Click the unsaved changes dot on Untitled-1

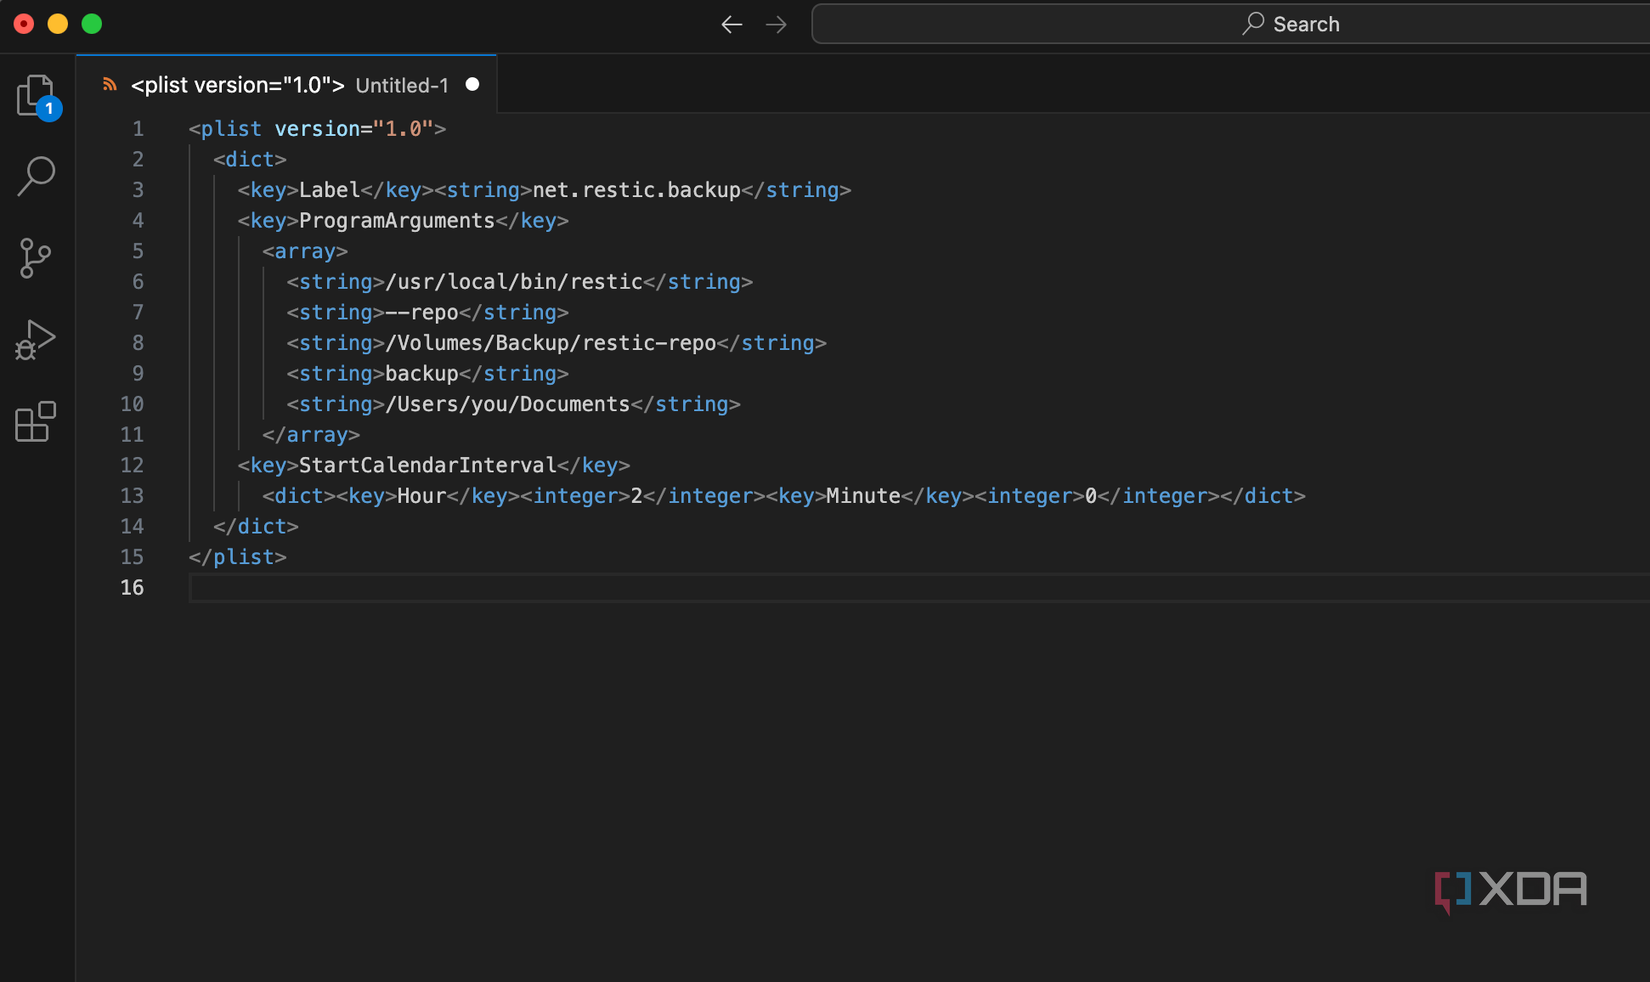472,84
